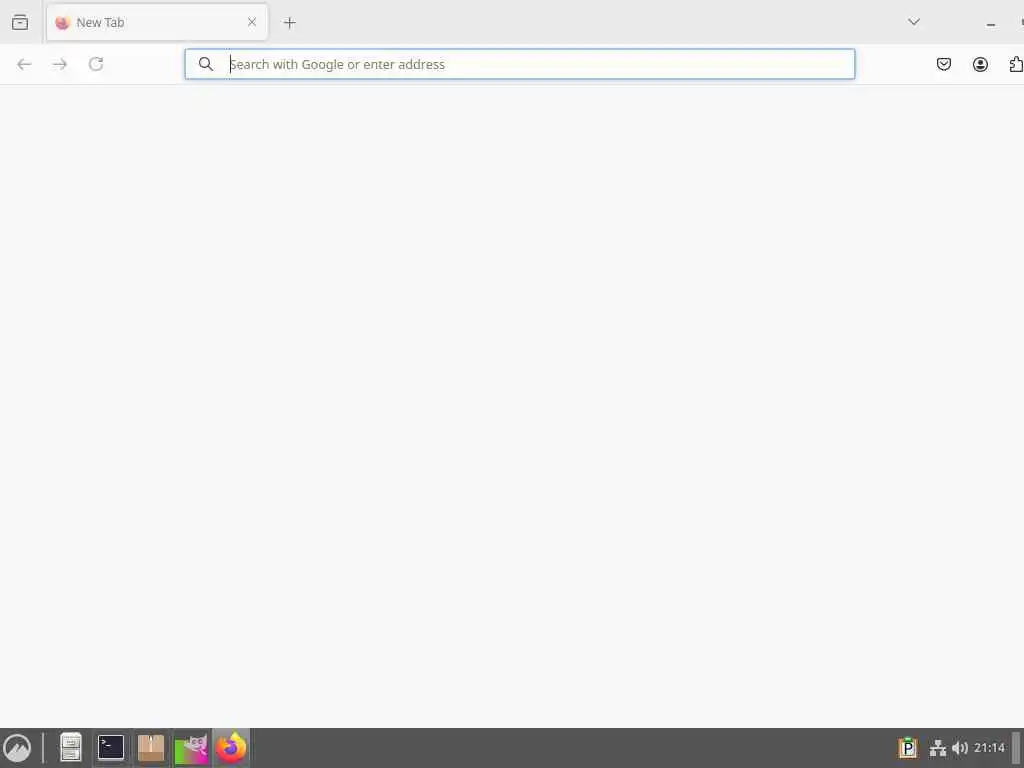
Task: Launch the file manager from taskbar
Action: click(71, 748)
